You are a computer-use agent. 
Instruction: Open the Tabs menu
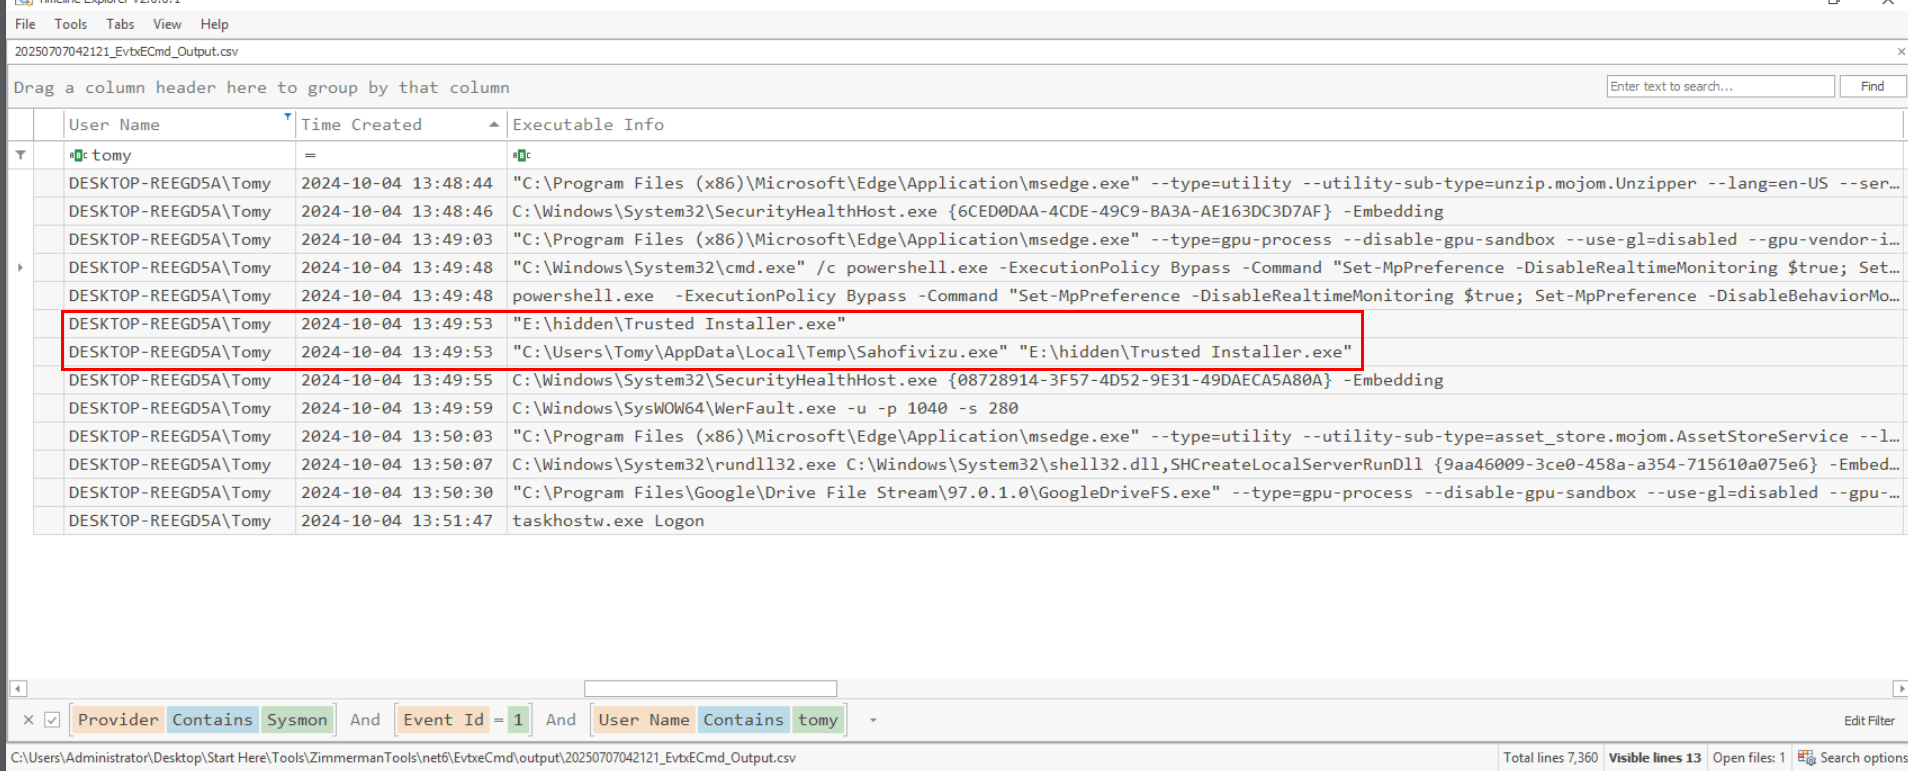[120, 24]
